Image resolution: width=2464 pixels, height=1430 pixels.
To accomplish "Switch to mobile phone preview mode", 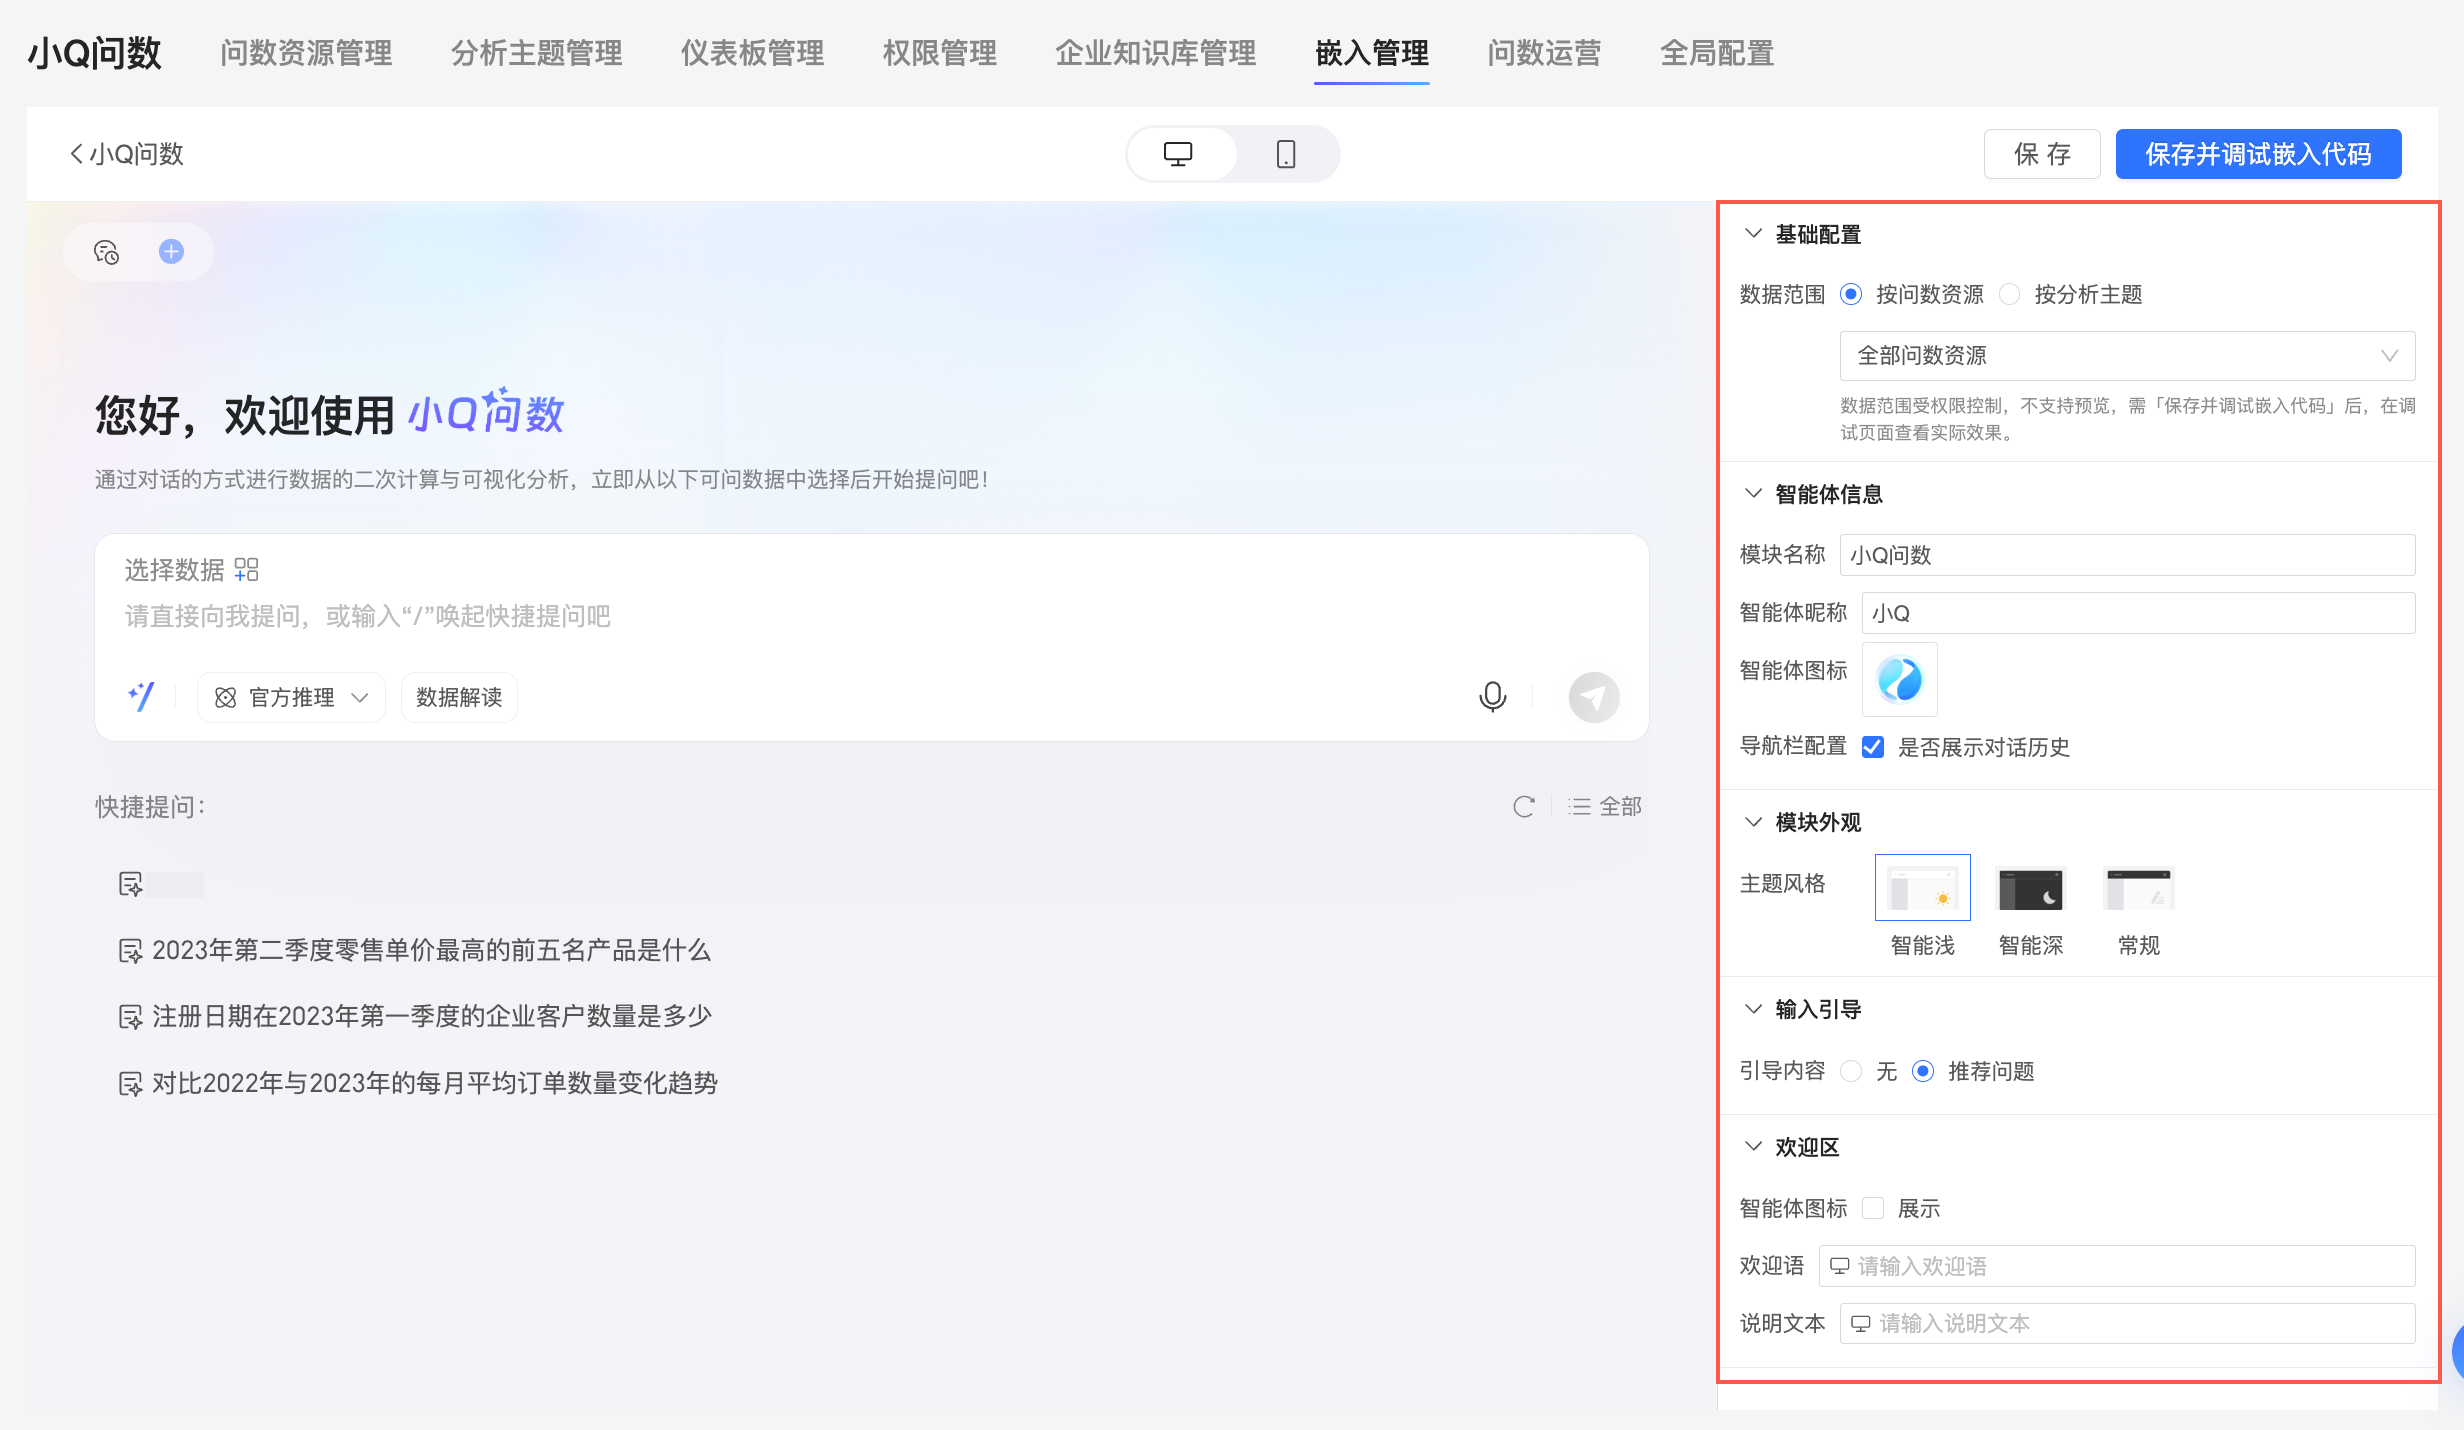I will pos(1286,154).
